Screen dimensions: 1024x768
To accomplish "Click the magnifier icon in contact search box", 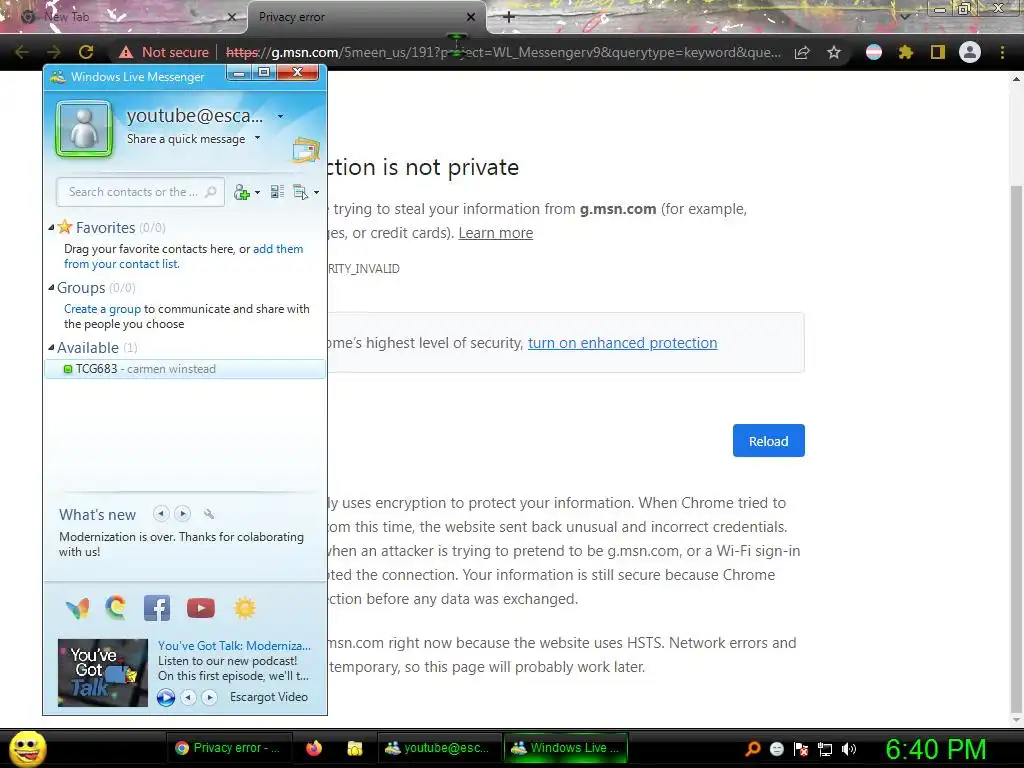I will [210, 192].
